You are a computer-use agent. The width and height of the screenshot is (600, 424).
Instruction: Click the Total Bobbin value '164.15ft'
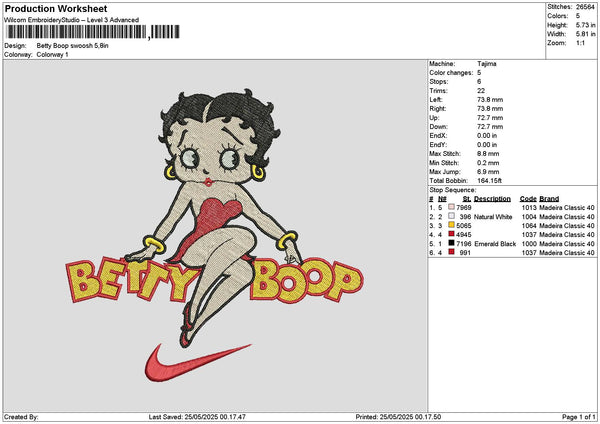point(489,181)
